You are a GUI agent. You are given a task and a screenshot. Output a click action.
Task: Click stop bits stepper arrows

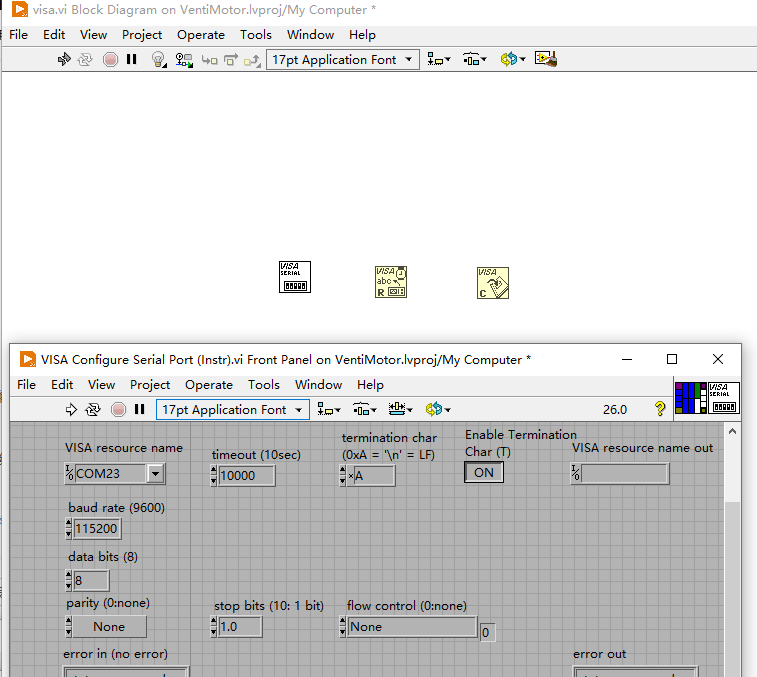(214, 627)
